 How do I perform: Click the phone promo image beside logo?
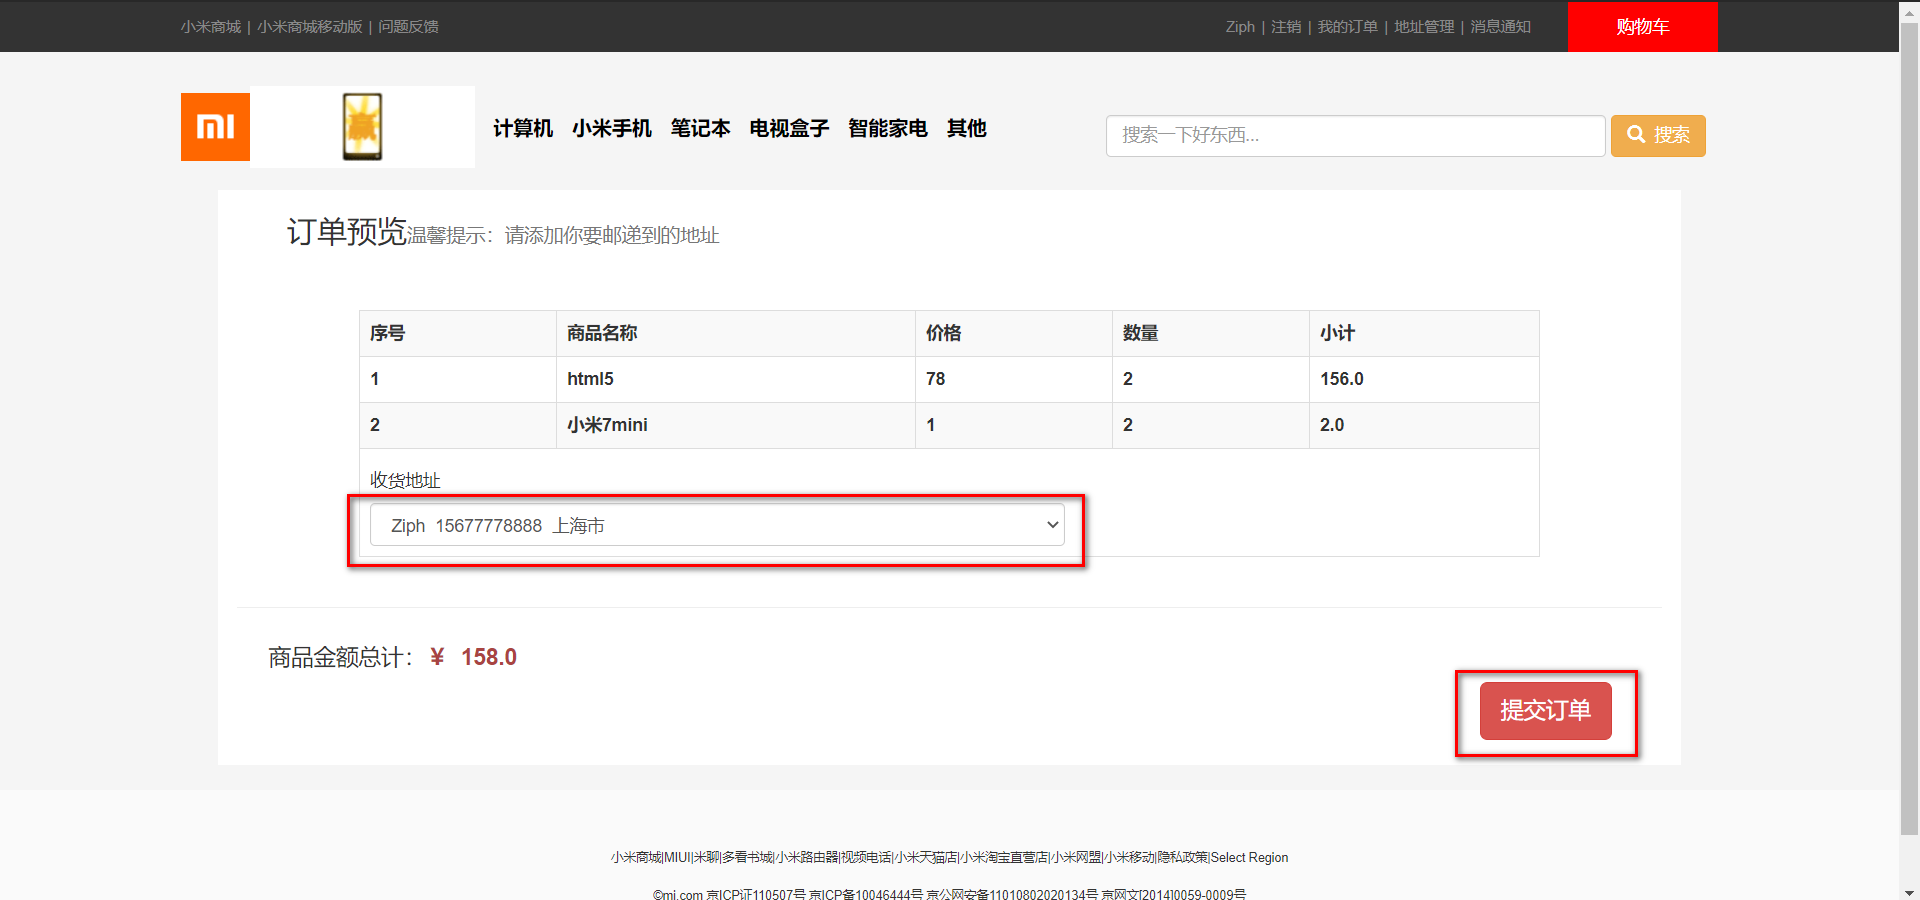[x=362, y=127]
